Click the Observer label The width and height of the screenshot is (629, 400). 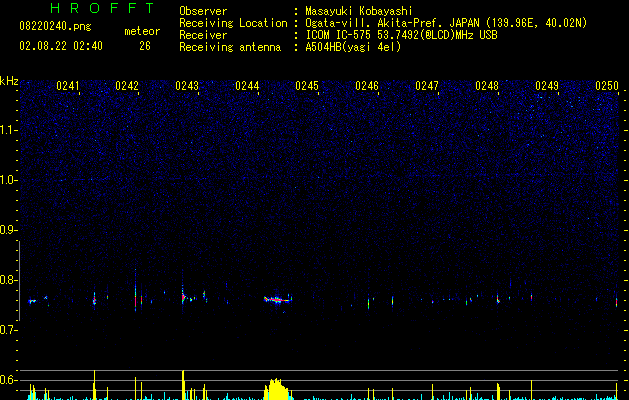coord(203,11)
